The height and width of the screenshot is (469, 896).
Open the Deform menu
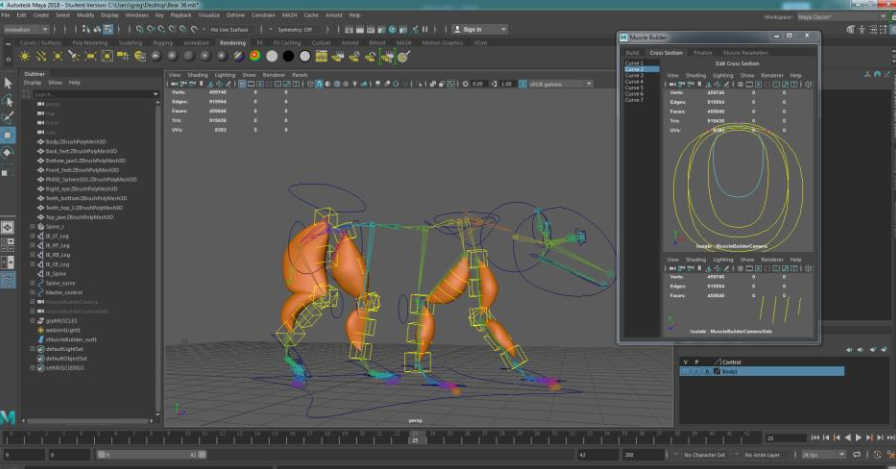click(x=235, y=15)
